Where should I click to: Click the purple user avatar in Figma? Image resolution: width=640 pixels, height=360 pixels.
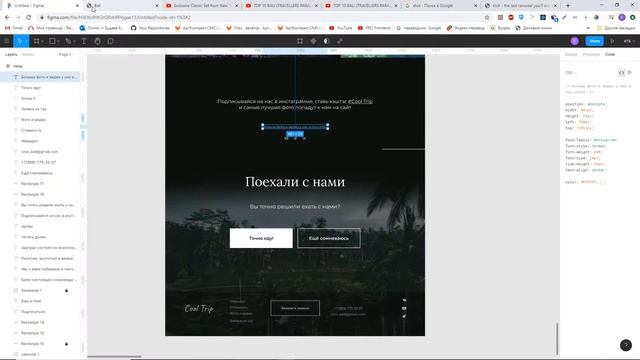(x=575, y=41)
